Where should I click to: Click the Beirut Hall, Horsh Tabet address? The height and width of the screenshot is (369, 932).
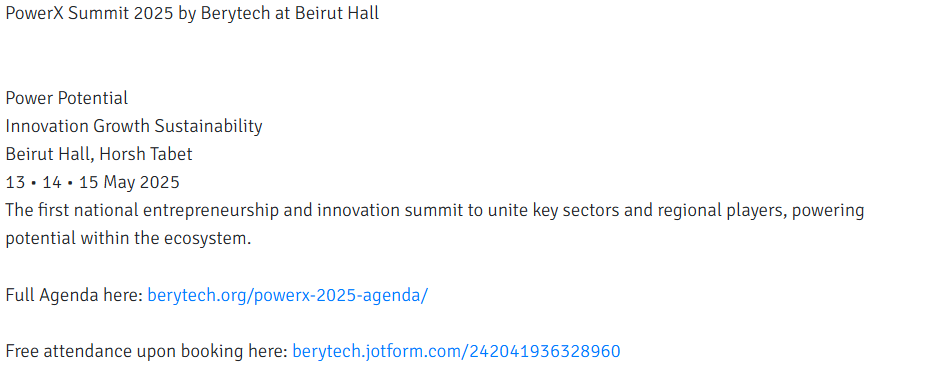pyautogui.click(x=99, y=154)
